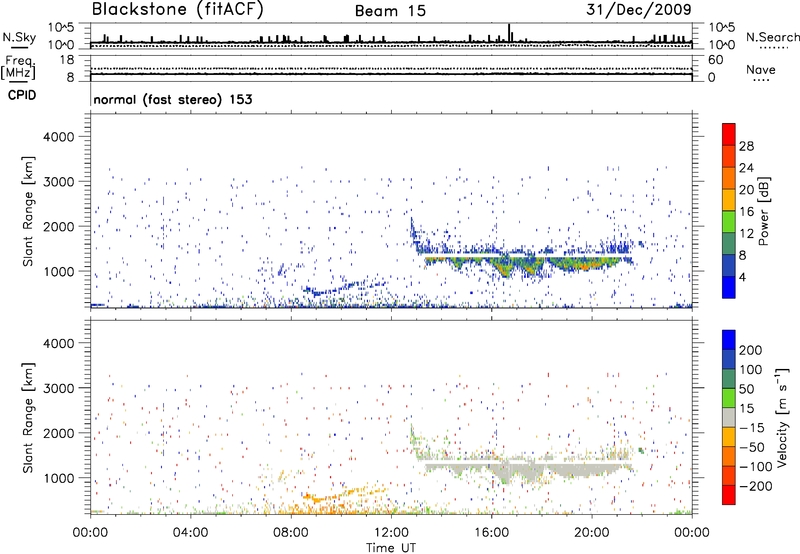Pick the light green 15–50 velocity colorbar segment
Viewport: 800px width, 554px height.
(x=729, y=398)
